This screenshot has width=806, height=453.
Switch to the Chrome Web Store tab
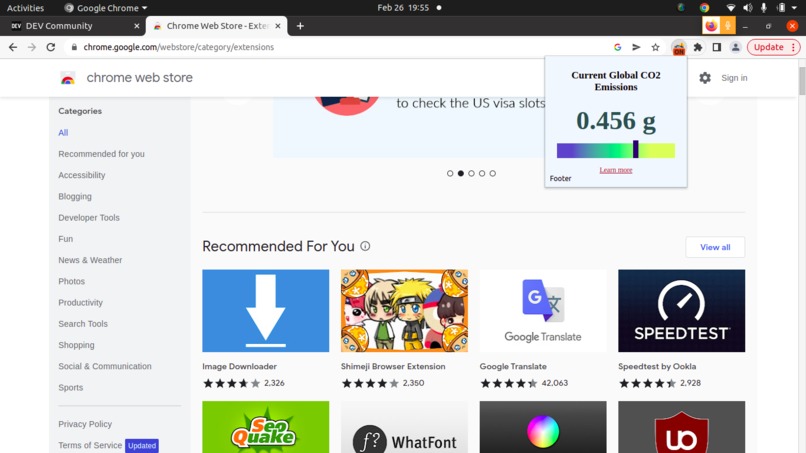(216, 26)
